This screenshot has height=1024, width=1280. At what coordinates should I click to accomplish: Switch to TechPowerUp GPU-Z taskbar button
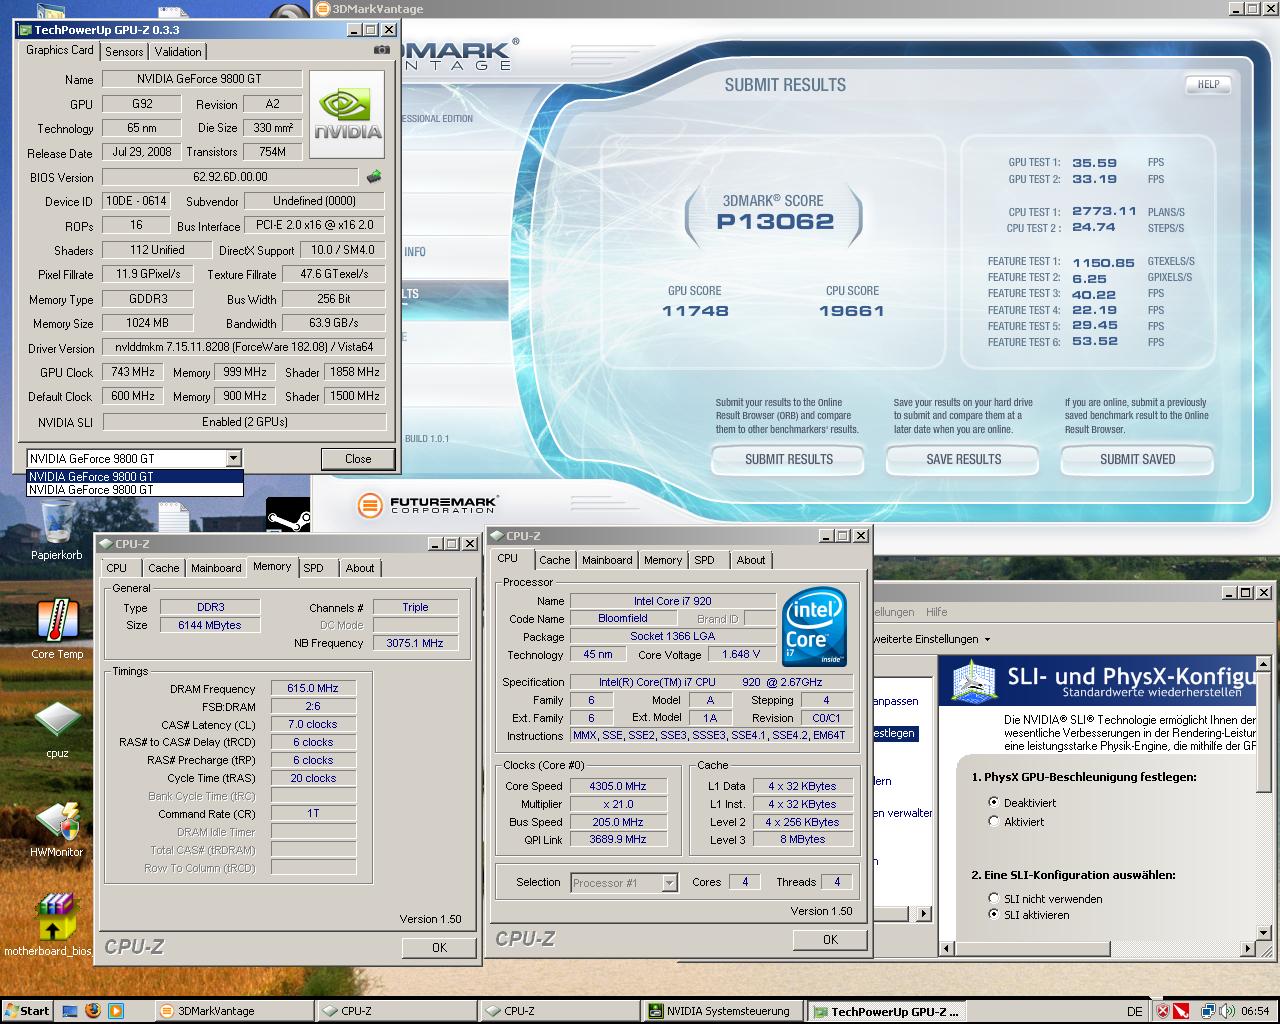pyautogui.click(x=886, y=1011)
